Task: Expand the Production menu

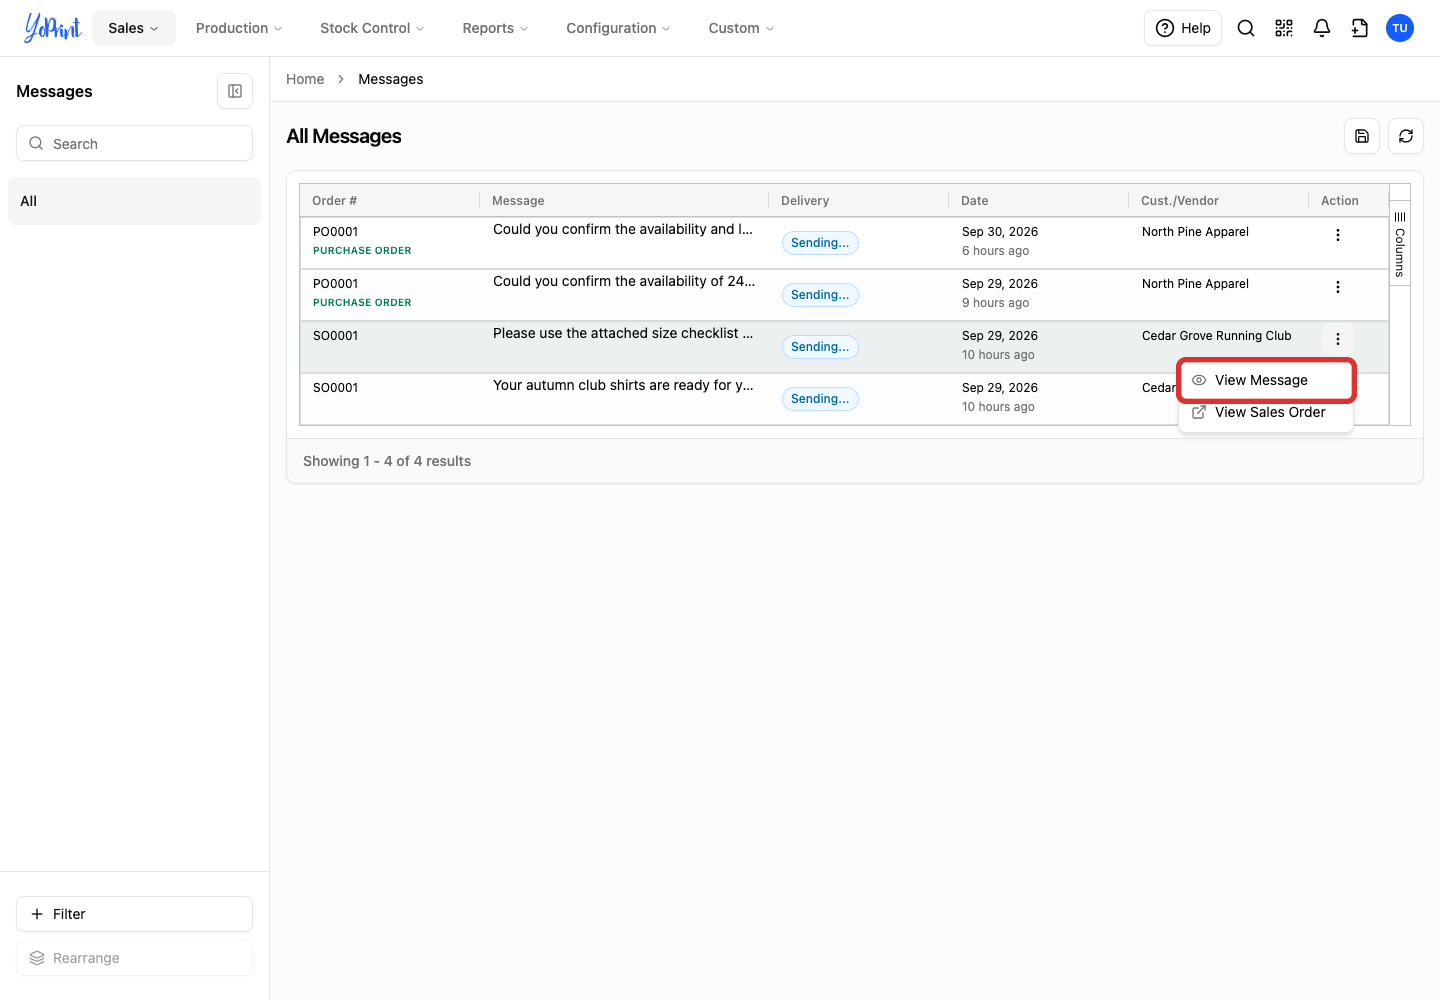Action: coord(239,28)
